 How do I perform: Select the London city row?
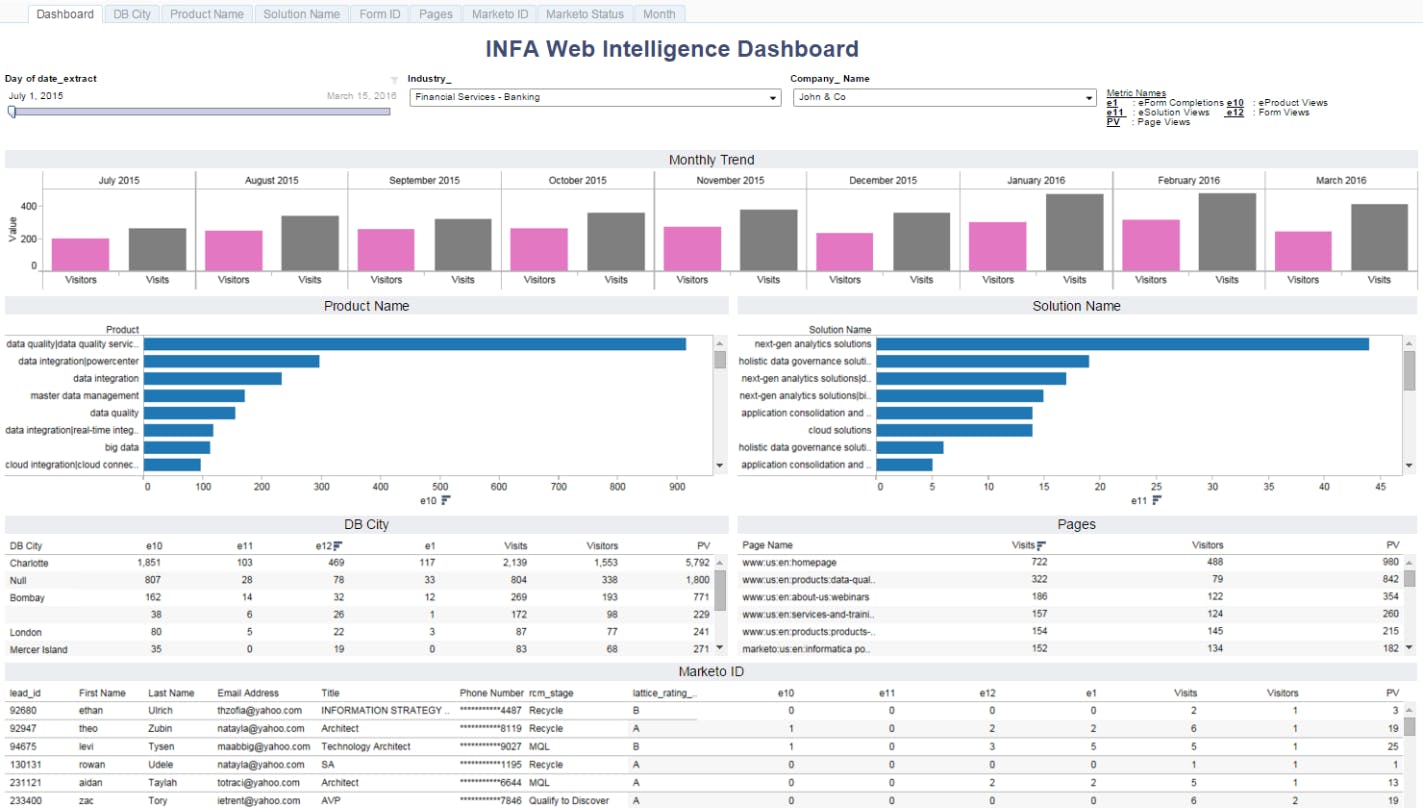pyautogui.click(x=360, y=632)
